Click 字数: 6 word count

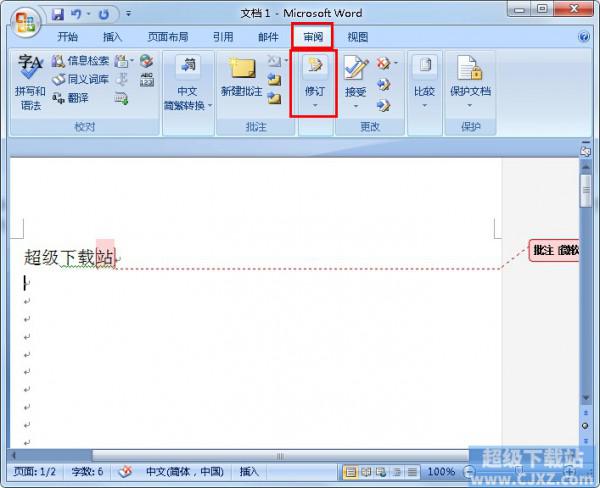(87, 472)
